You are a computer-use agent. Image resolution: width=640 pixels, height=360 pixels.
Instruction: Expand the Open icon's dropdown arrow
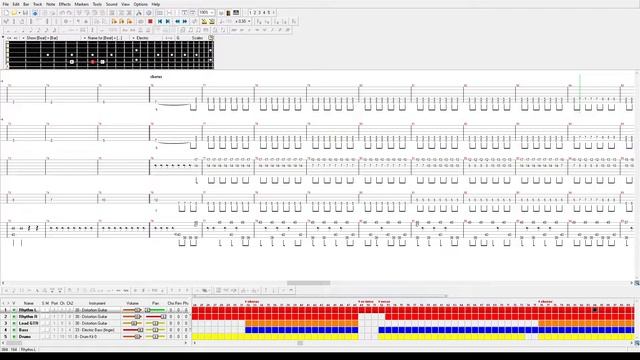point(19,13)
